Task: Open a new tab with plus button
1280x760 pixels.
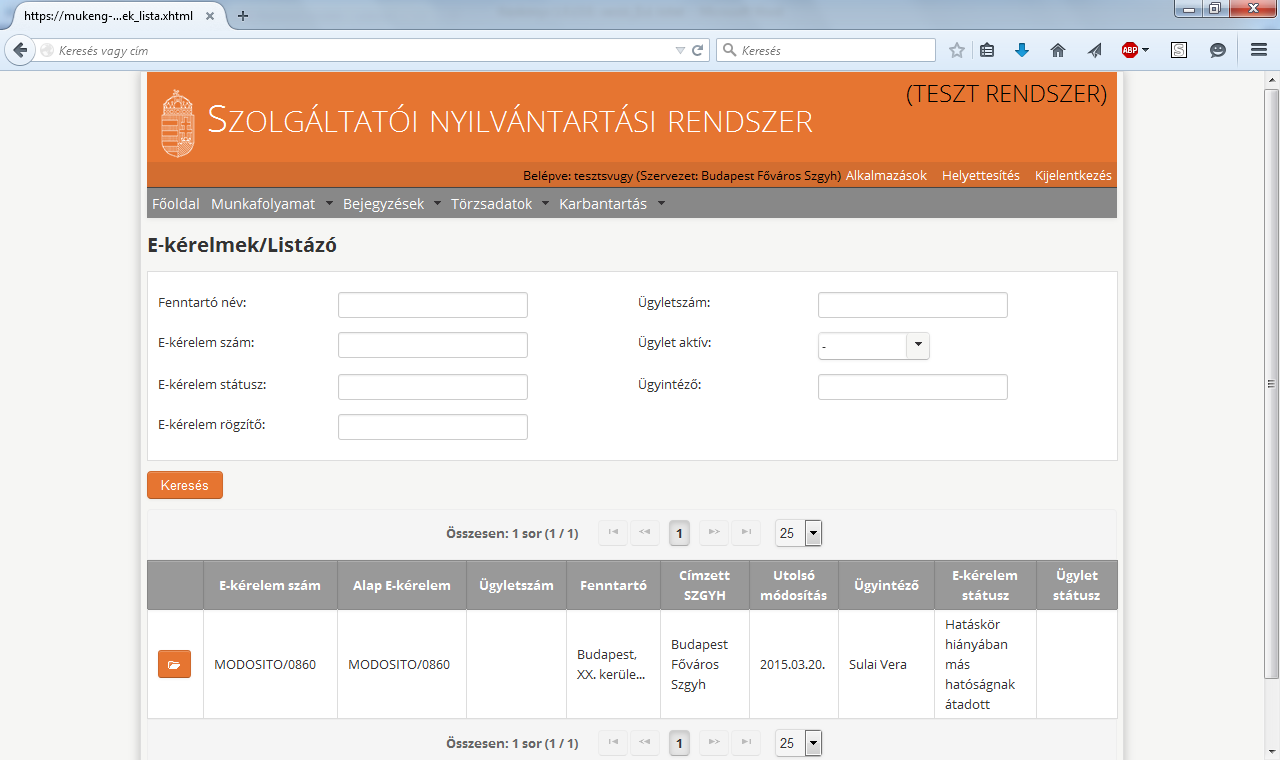Action: [x=243, y=16]
